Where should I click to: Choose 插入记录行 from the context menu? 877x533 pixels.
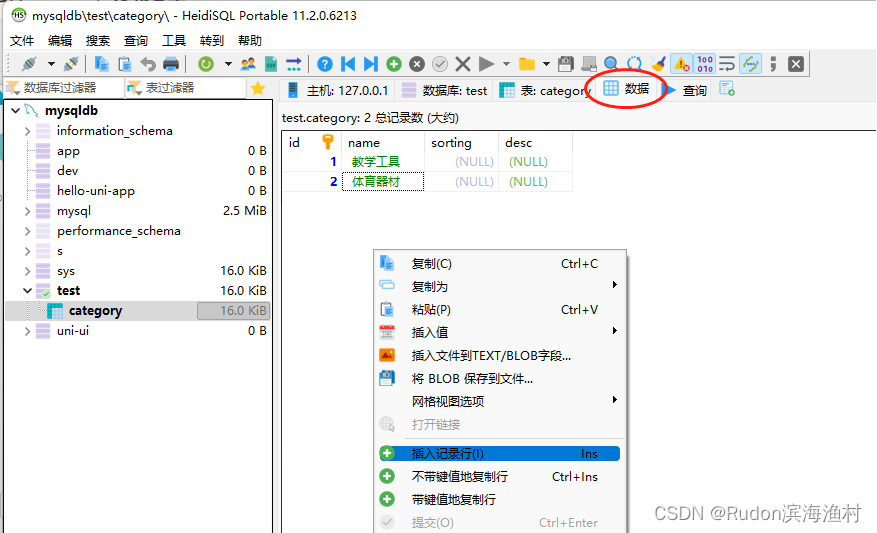[499, 454]
